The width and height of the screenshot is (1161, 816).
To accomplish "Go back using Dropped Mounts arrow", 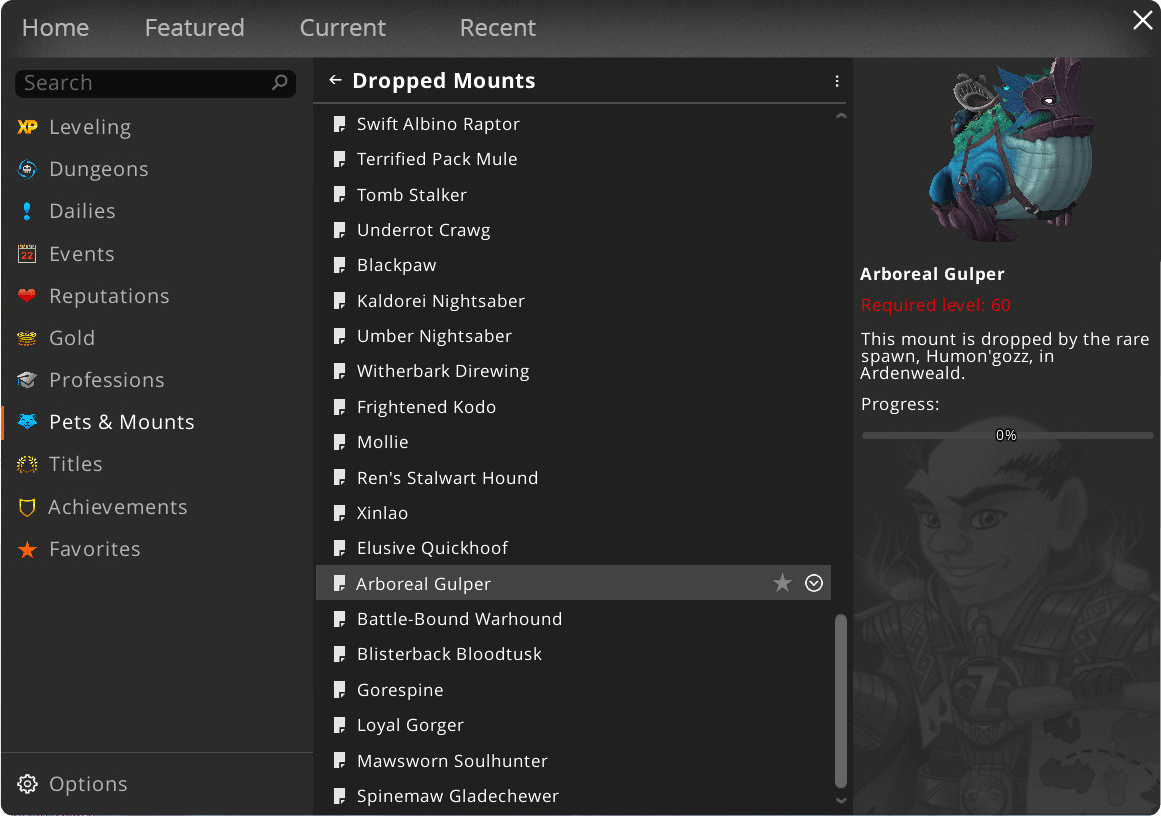I will click(x=335, y=81).
